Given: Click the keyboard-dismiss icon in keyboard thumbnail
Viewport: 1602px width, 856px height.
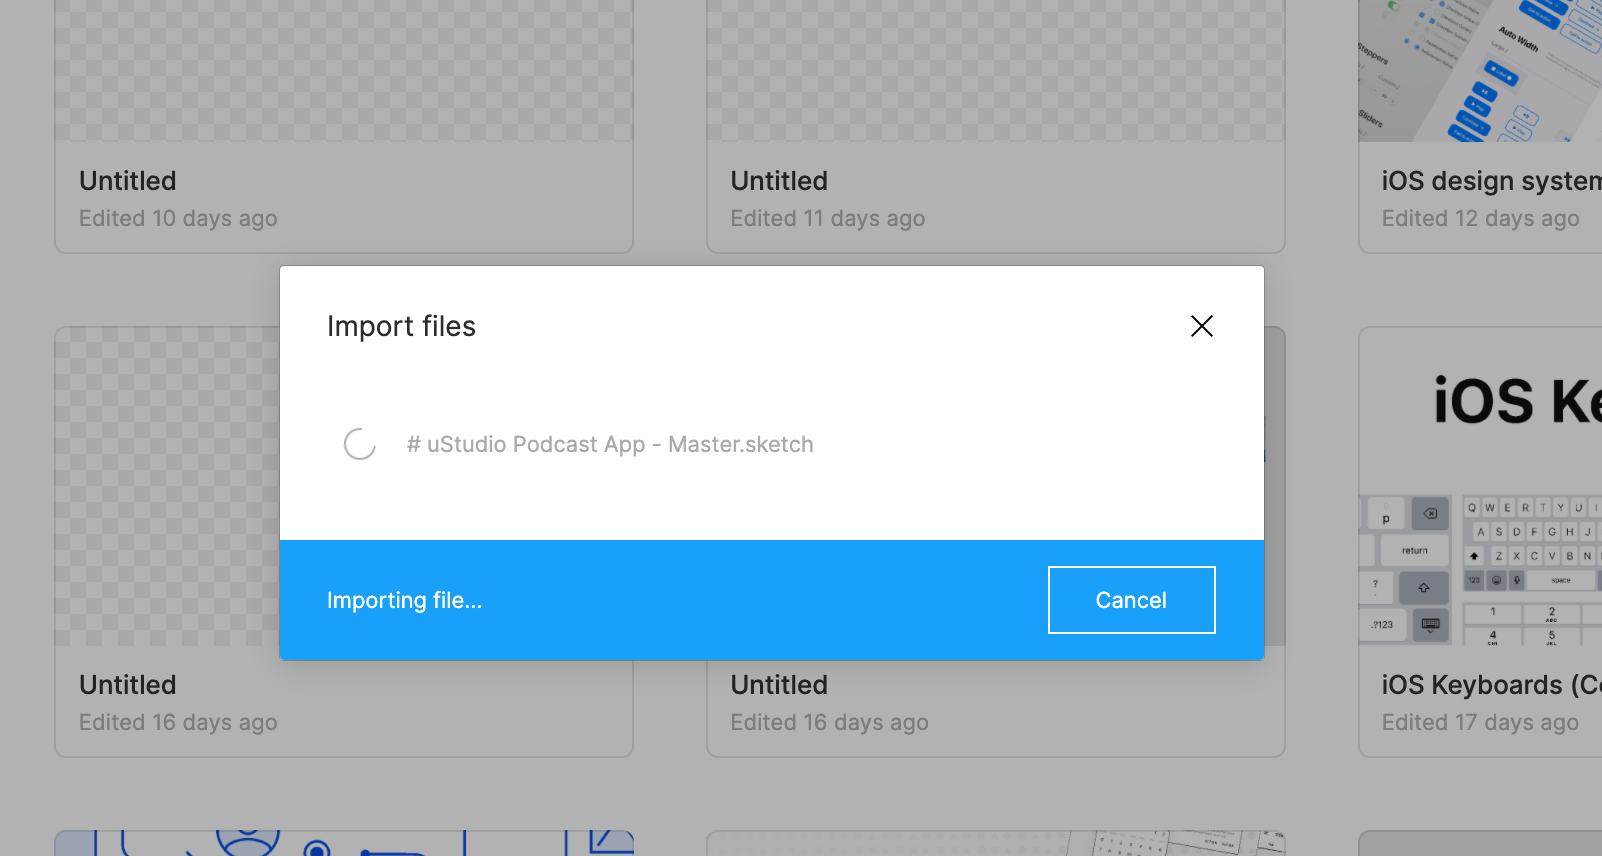Looking at the screenshot, I should (x=1430, y=625).
